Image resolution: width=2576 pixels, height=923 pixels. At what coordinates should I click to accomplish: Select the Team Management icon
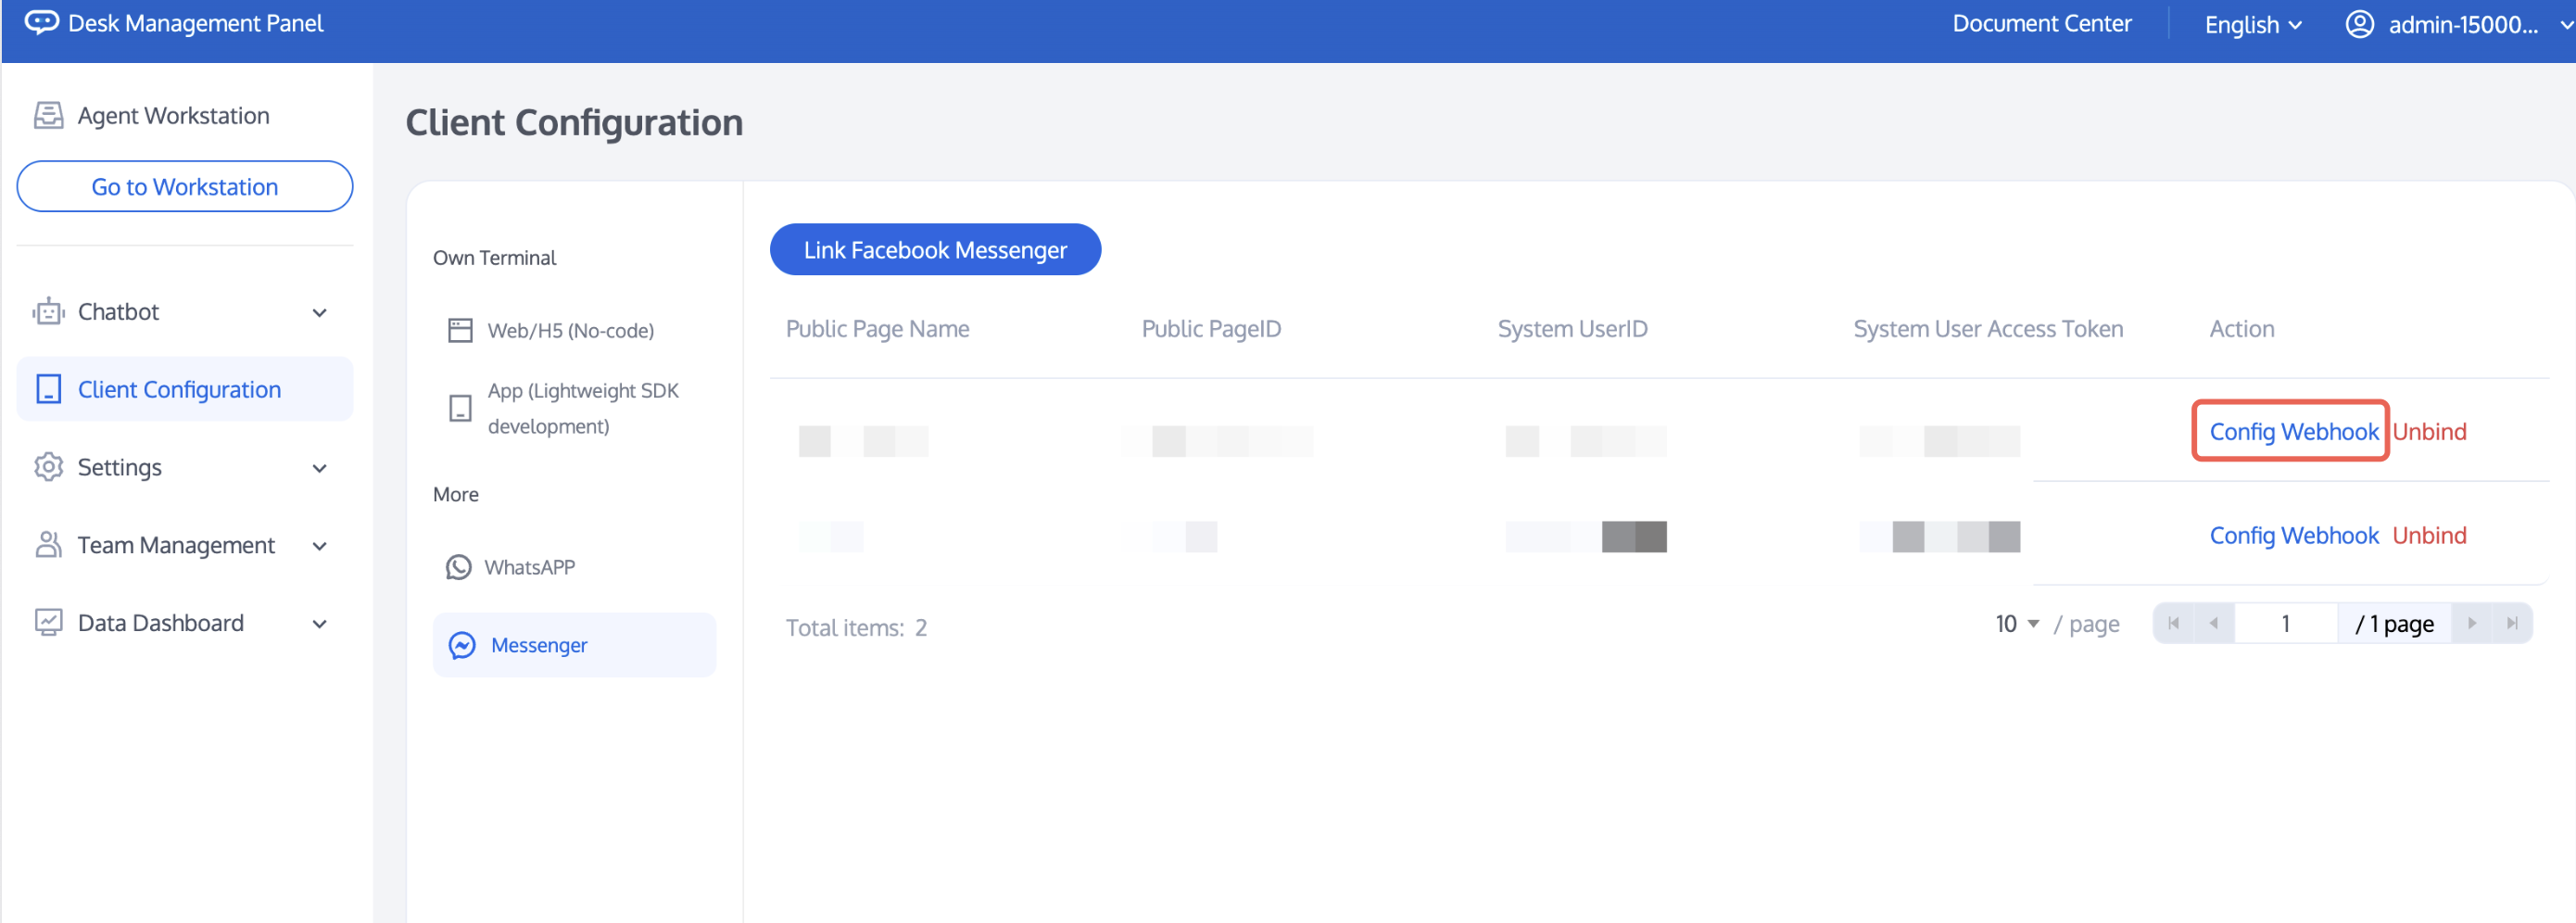pyautogui.click(x=48, y=545)
